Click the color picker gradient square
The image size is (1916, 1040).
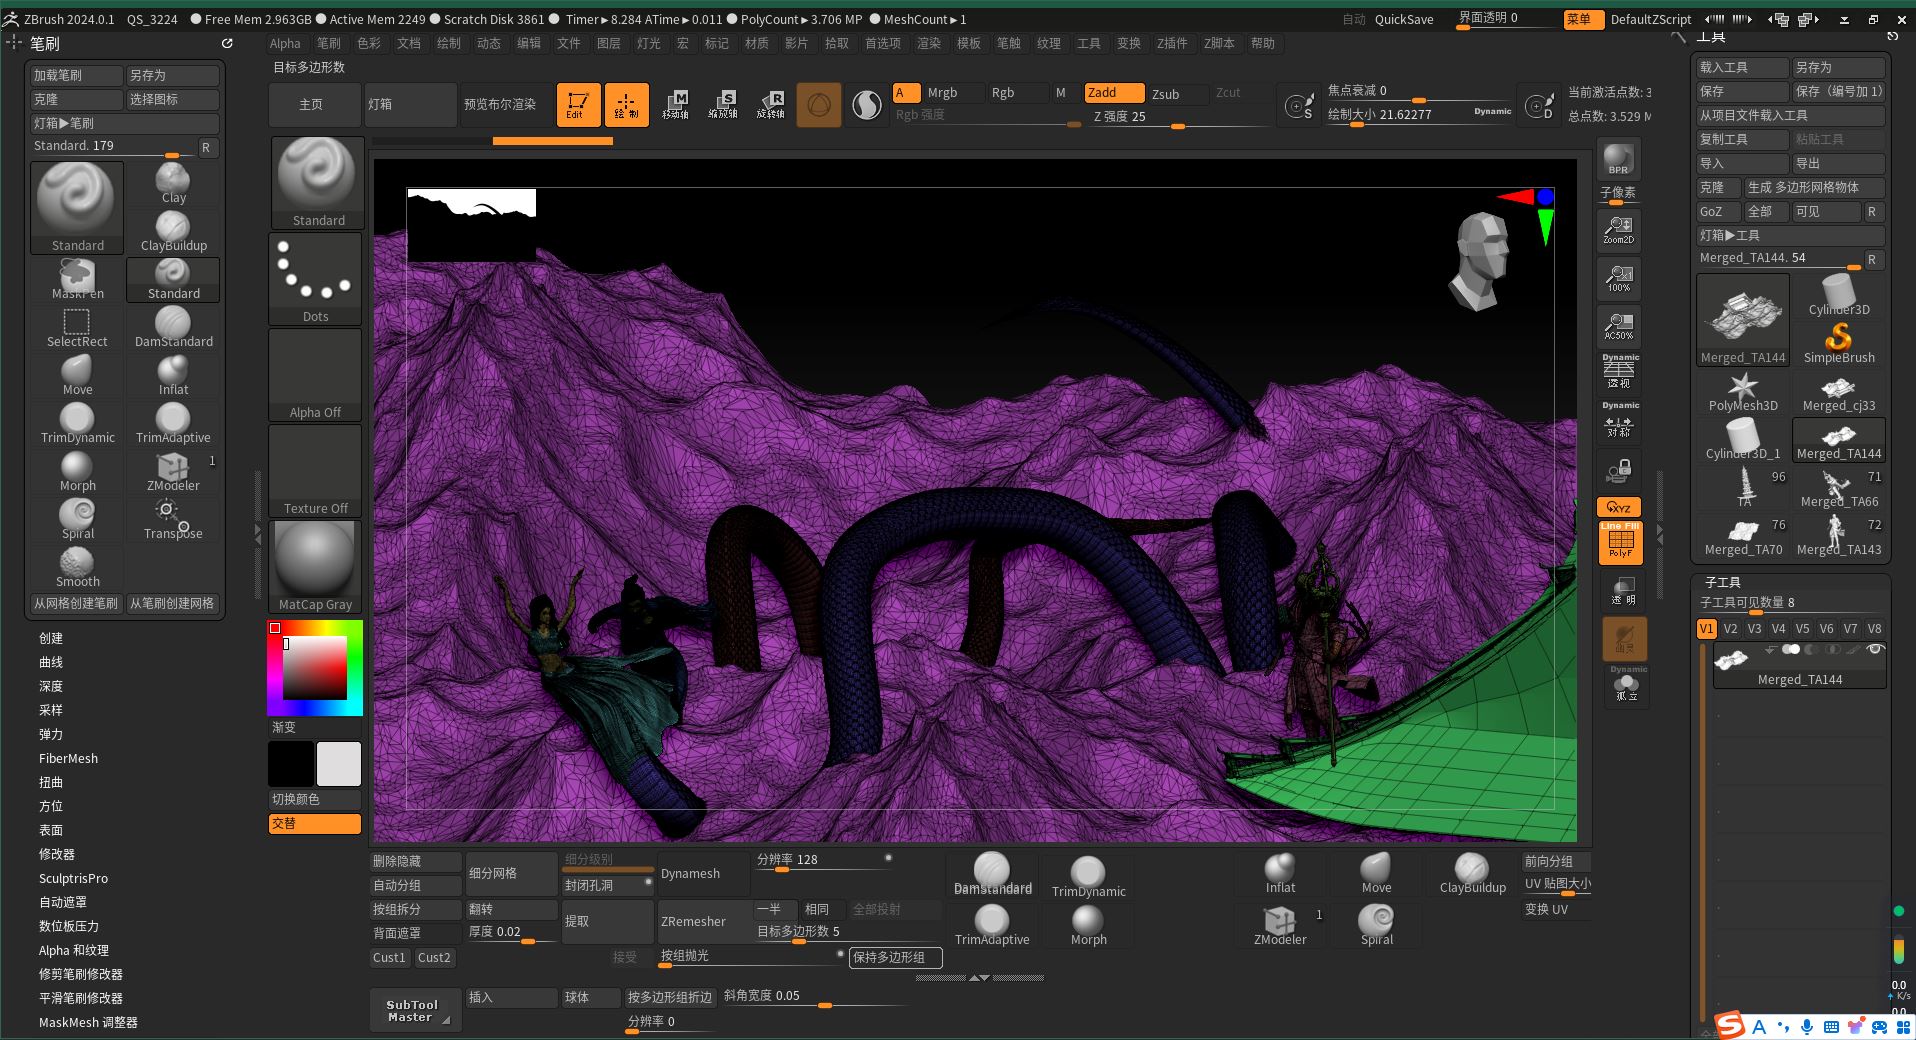(x=315, y=667)
